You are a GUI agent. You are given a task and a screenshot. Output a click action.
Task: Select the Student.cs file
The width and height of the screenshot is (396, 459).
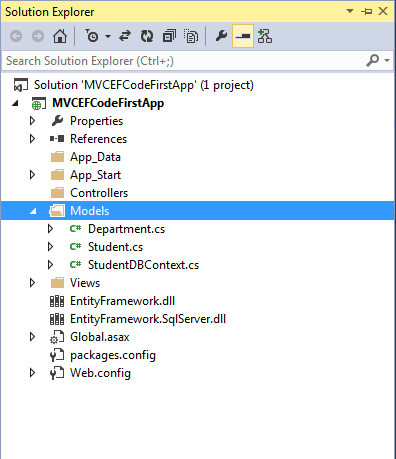coord(115,247)
